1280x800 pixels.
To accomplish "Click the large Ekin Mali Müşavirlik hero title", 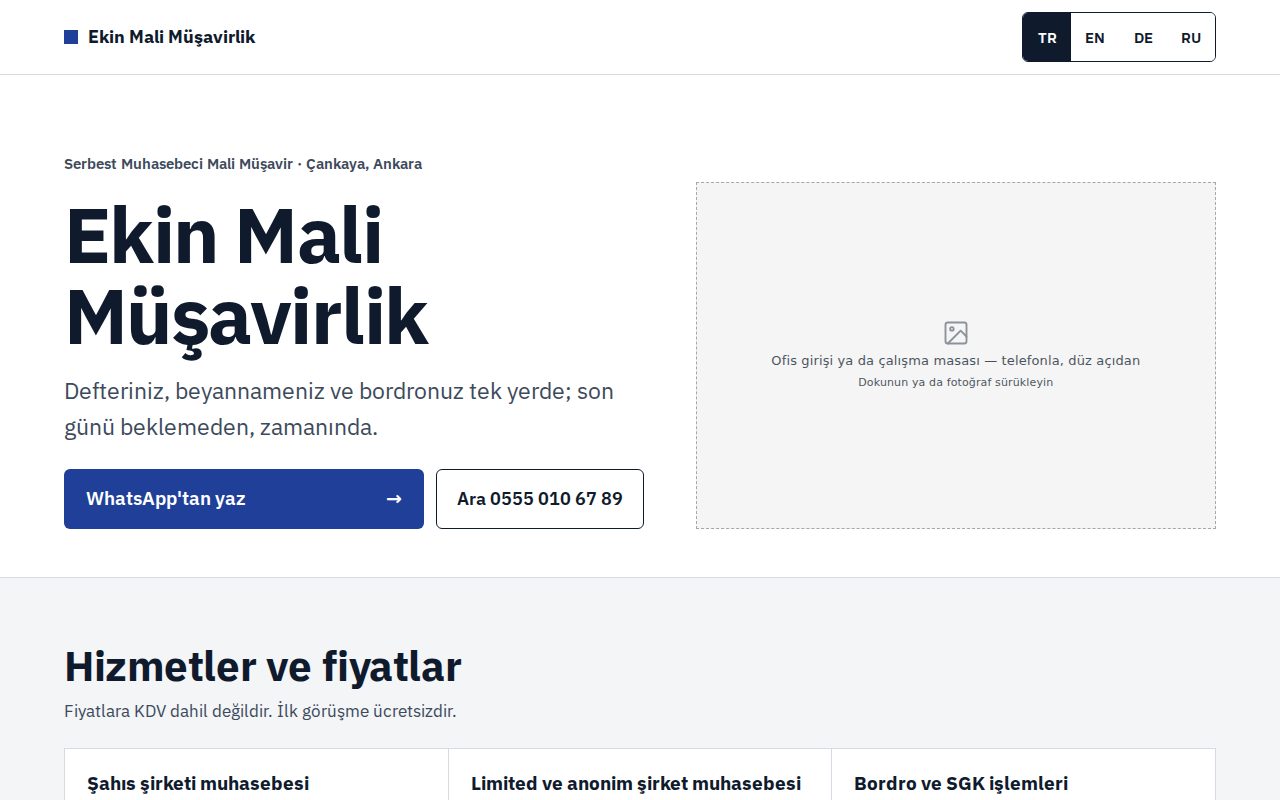I will pyautogui.click(x=247, y=277).
